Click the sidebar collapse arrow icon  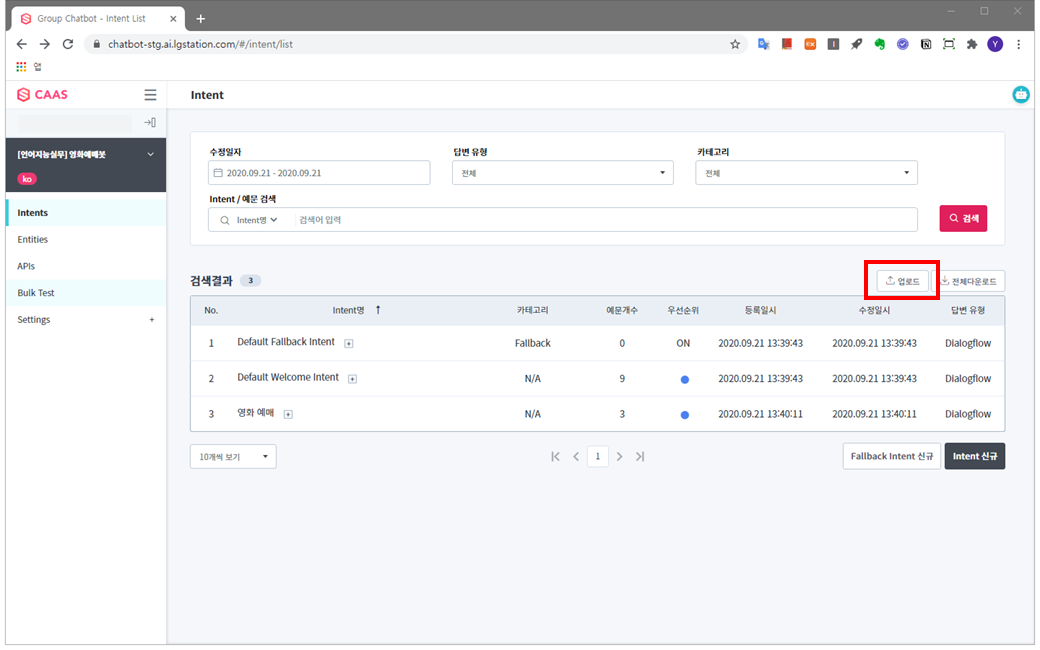[x=150, y=122]
